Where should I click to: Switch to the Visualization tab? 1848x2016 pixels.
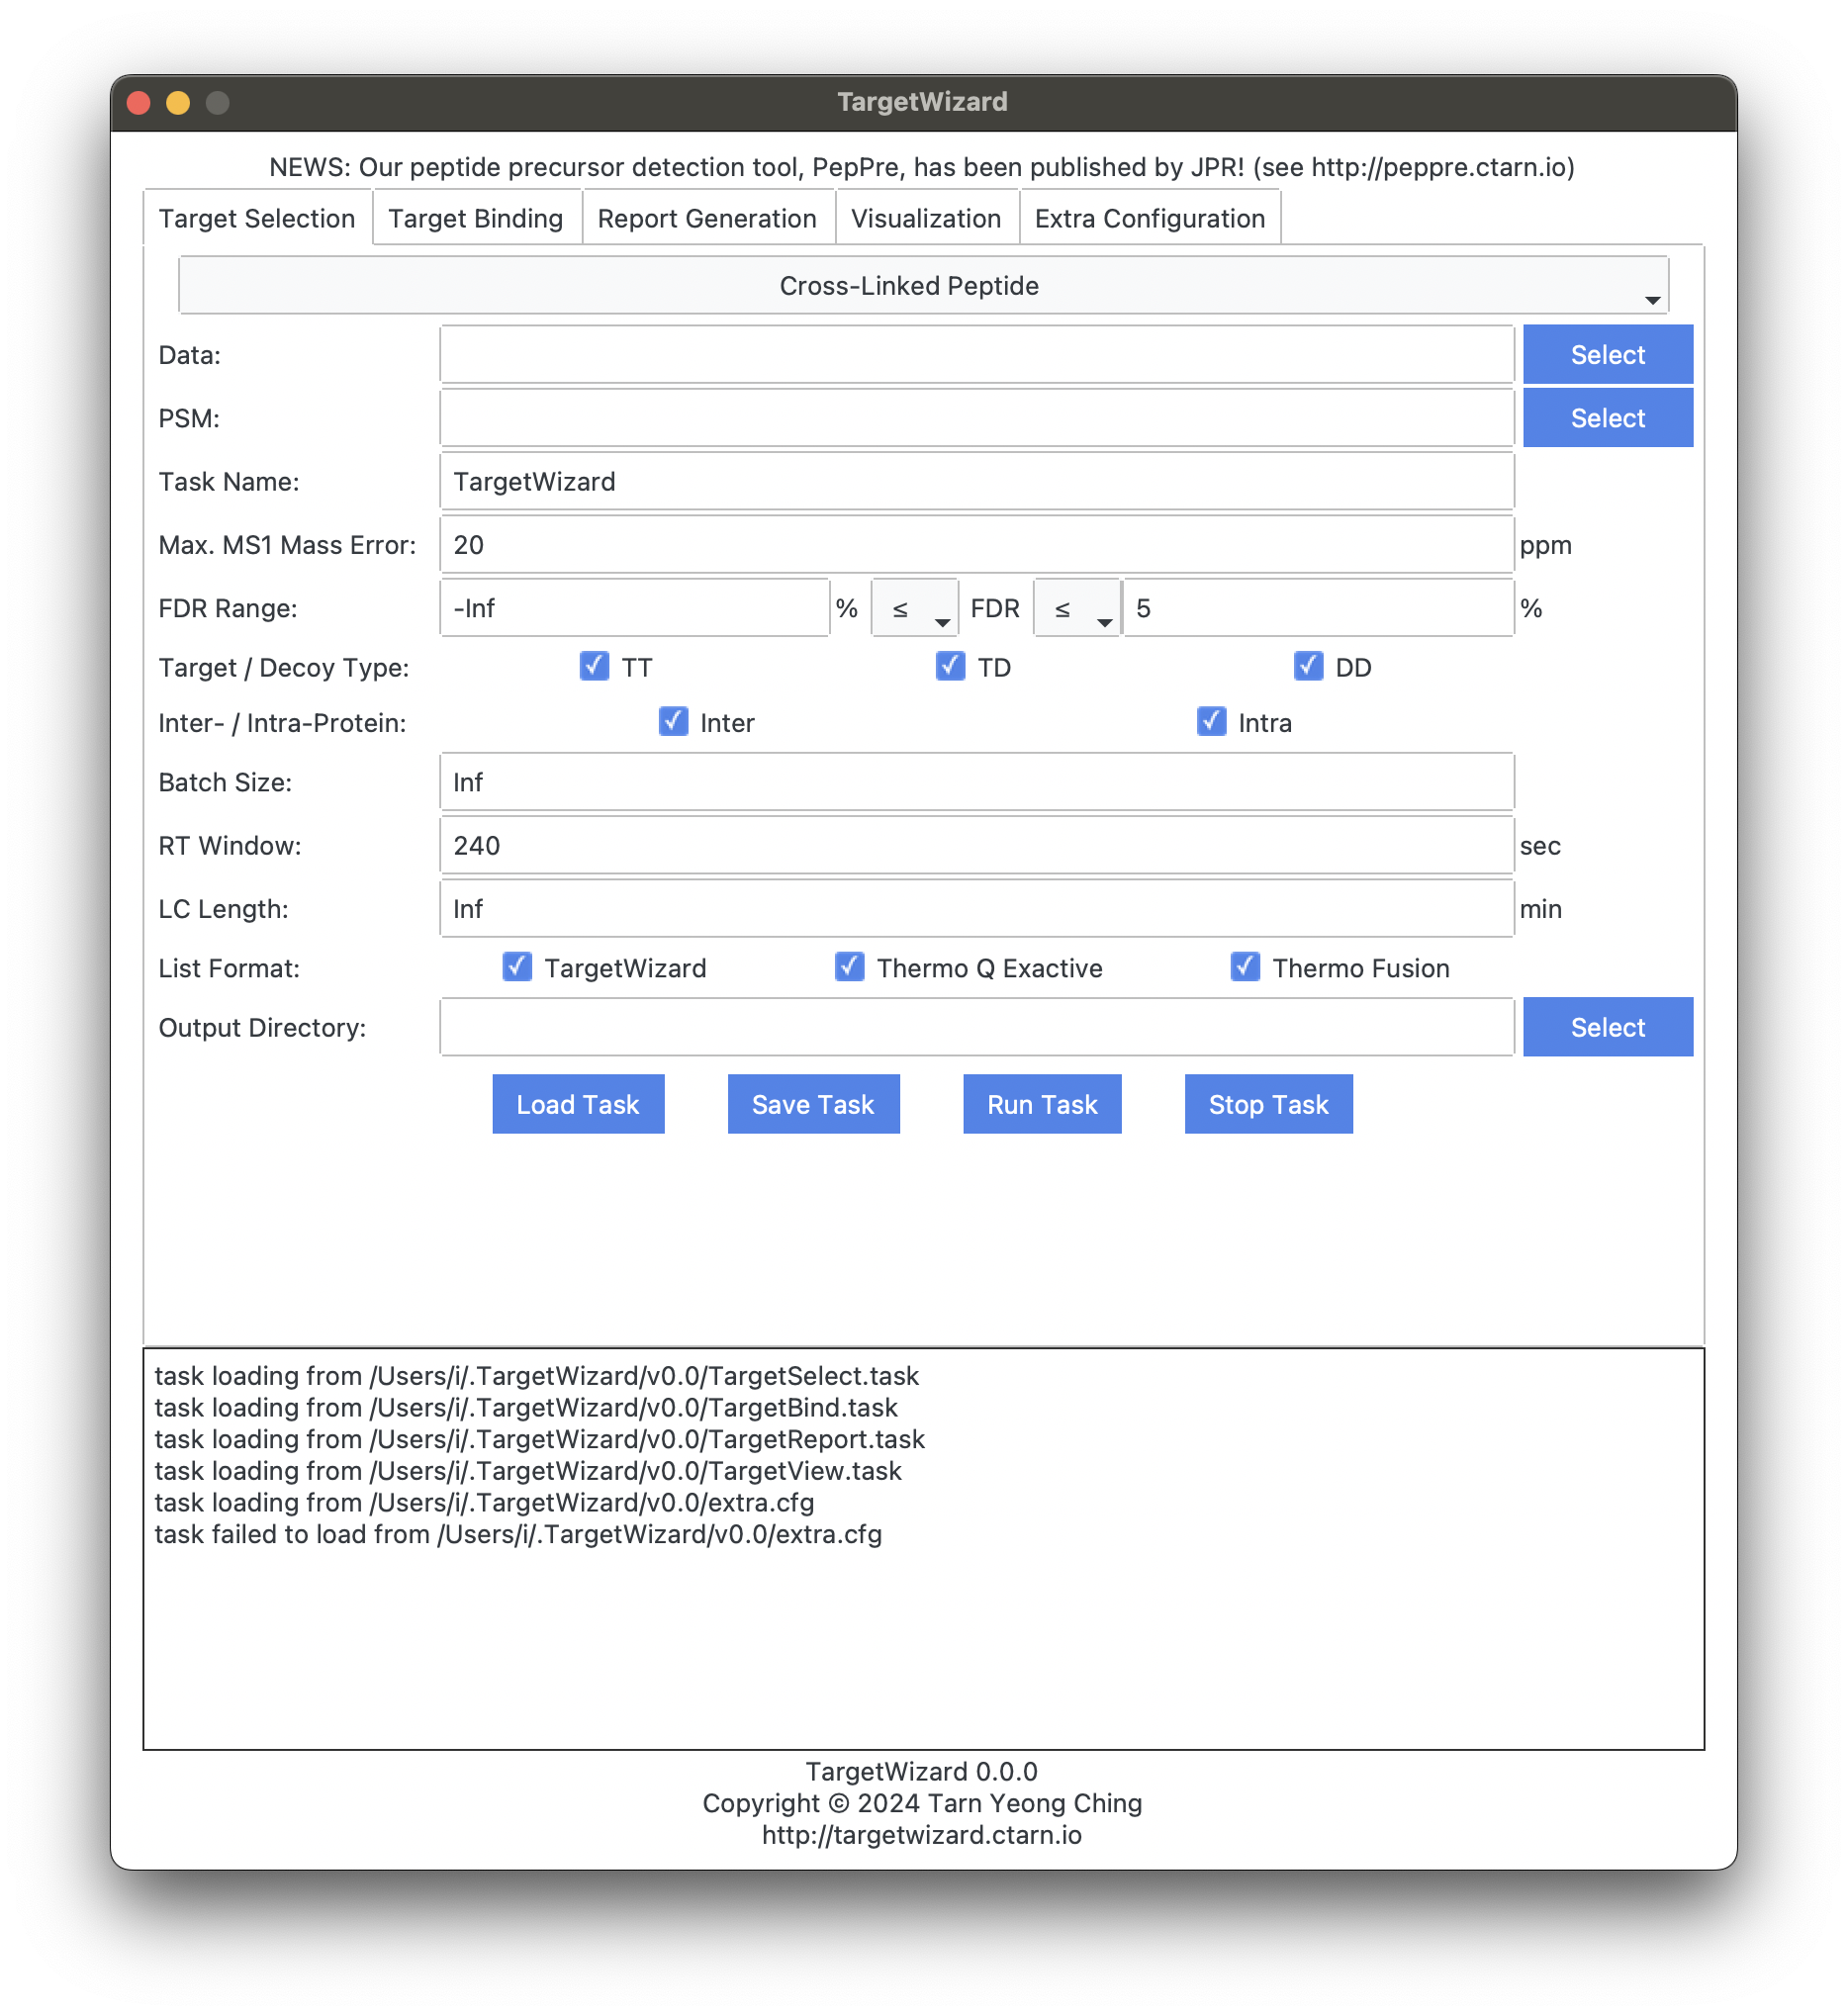click(x=926, y=218)
